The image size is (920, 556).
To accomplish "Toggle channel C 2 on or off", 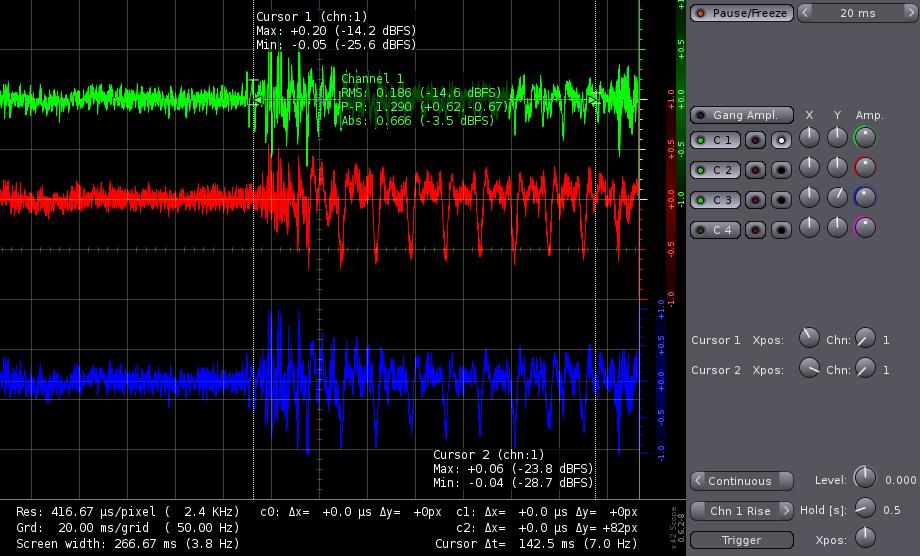I will (x=715, y=170).
